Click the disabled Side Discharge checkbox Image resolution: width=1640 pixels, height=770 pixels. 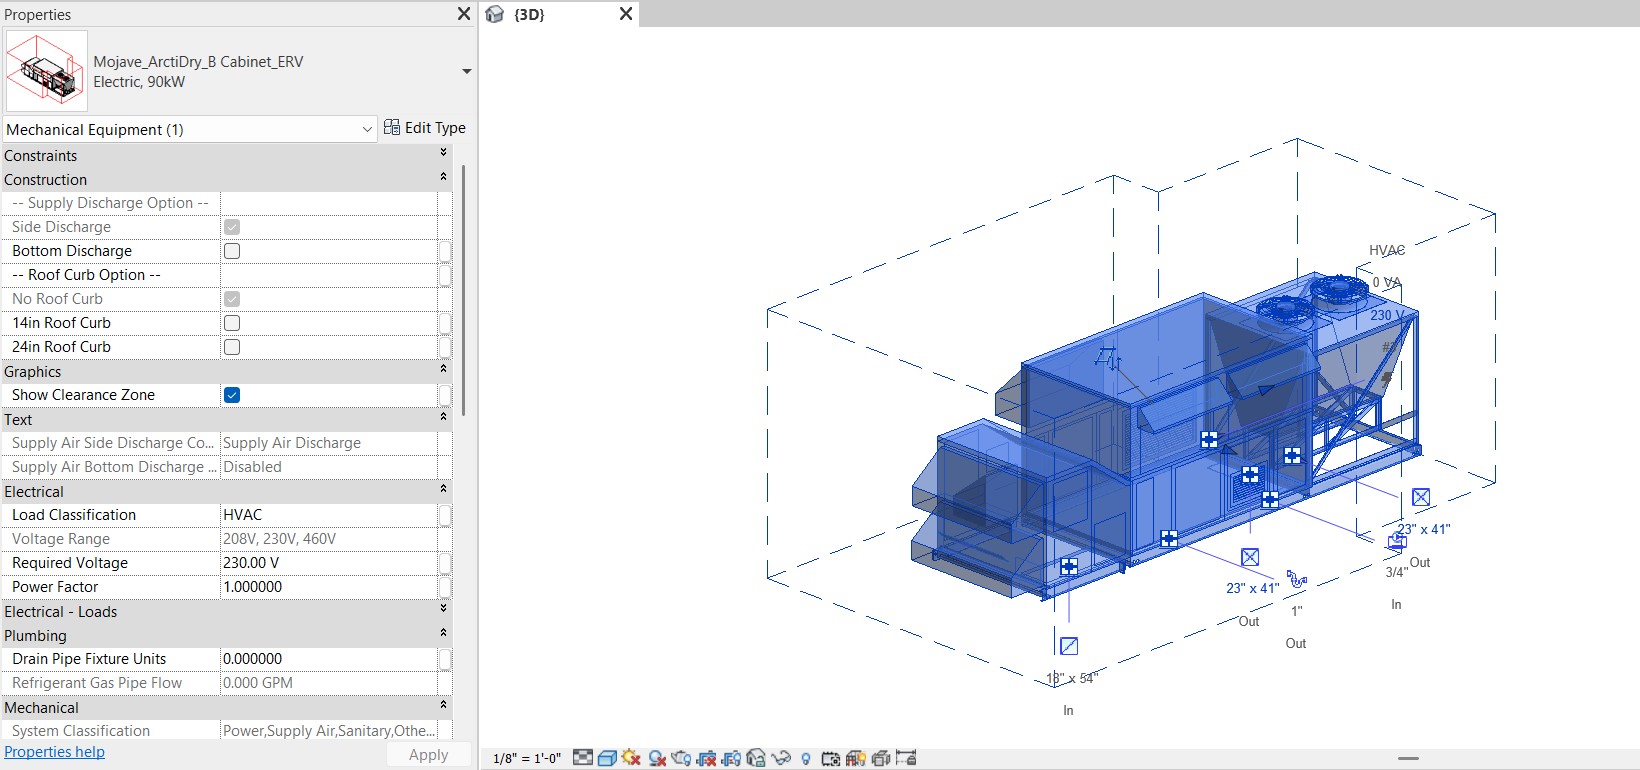[232, 227]
